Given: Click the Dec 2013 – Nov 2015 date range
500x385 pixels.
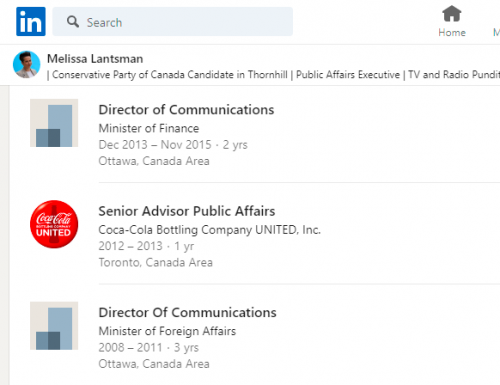Looking at the screenshot, I should 155,145.
